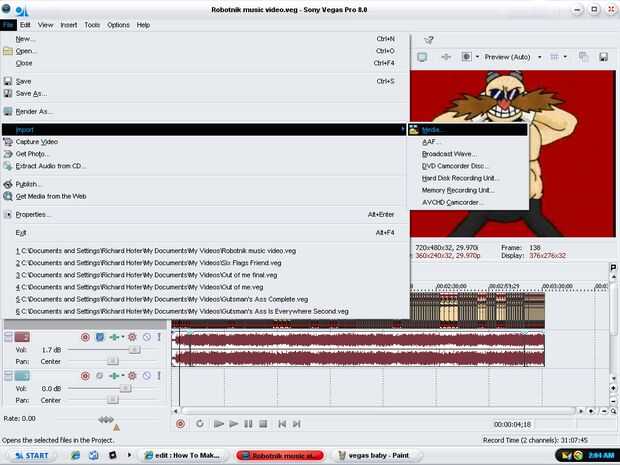
Task: Open the Edit menu
Action: point(25,25)
